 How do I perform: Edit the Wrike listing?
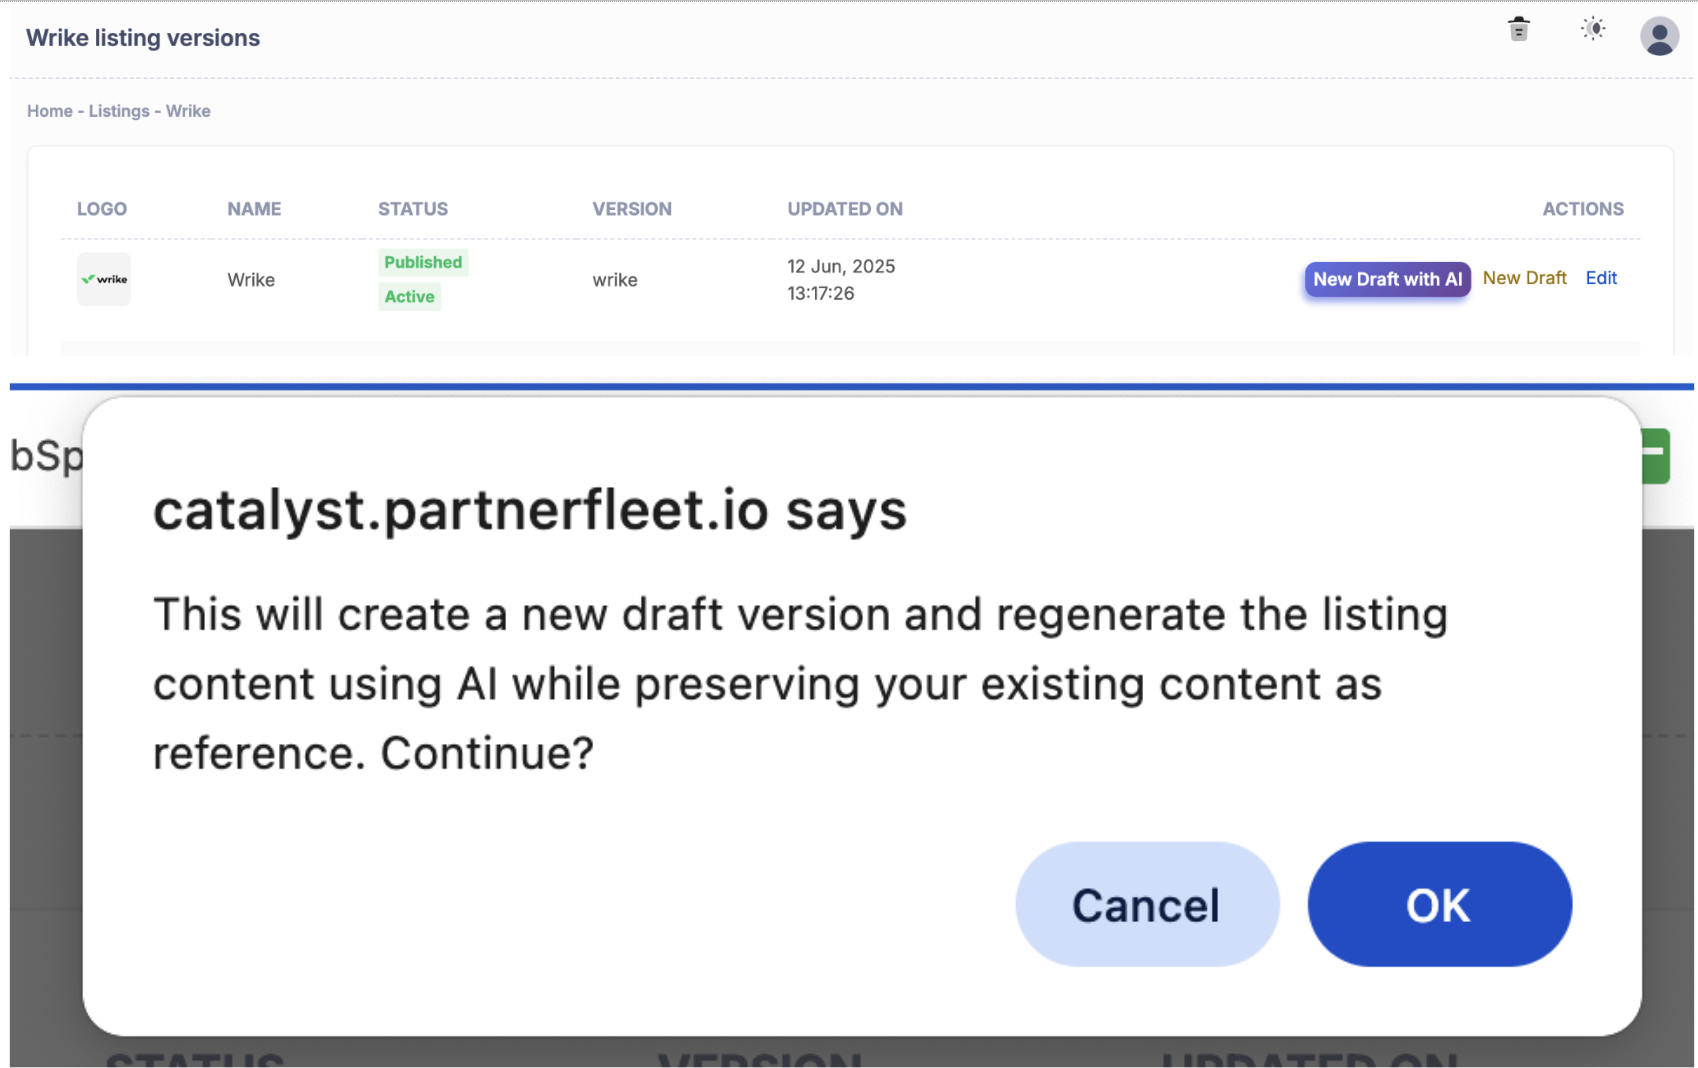1601,278
